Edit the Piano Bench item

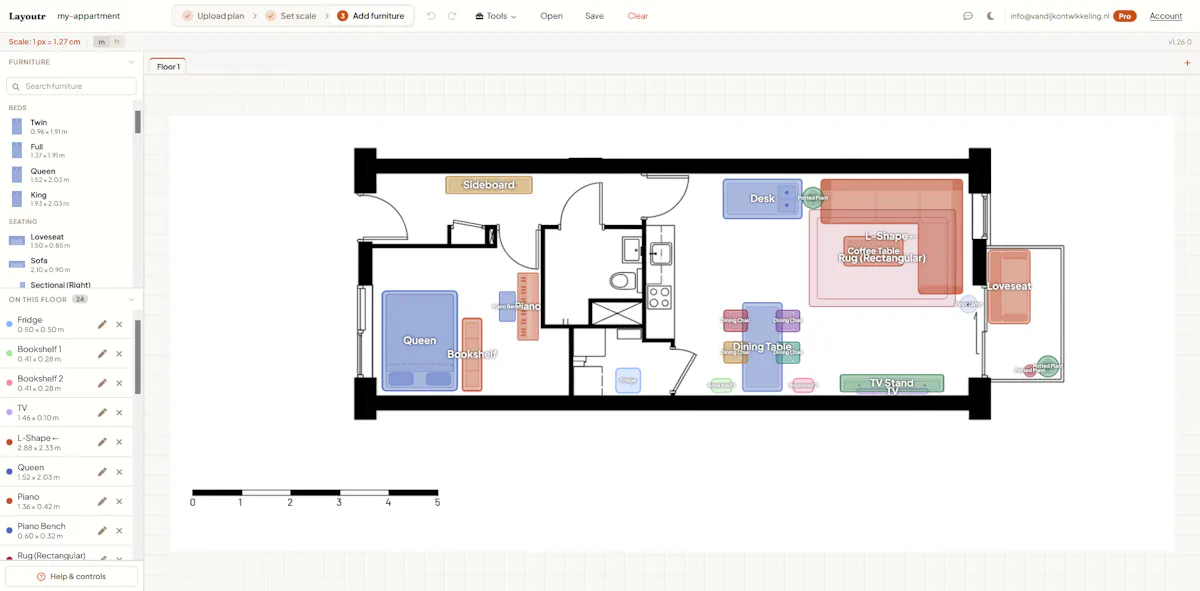(102, 531)
